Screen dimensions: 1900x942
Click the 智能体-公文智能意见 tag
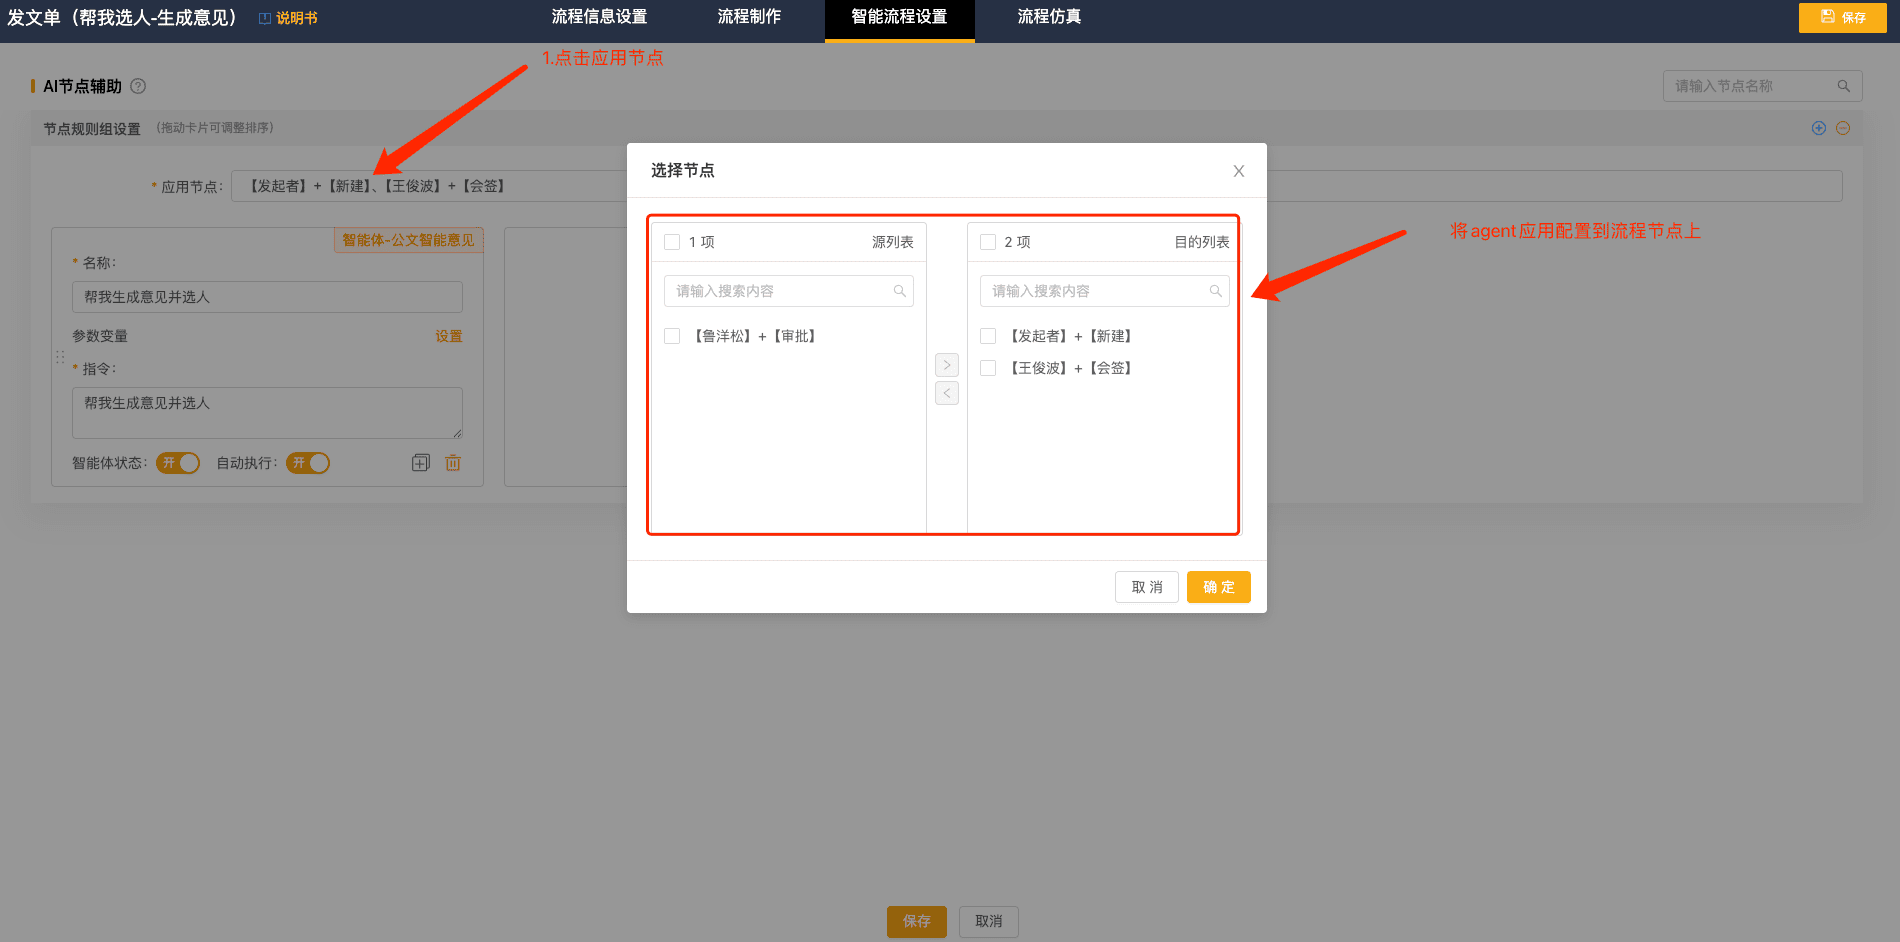(408, 240)
